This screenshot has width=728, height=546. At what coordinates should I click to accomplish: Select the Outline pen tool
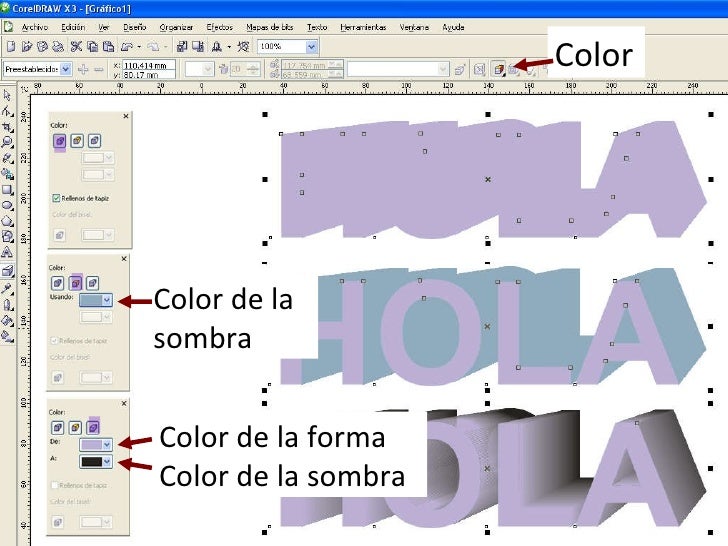tap(7, 305)
